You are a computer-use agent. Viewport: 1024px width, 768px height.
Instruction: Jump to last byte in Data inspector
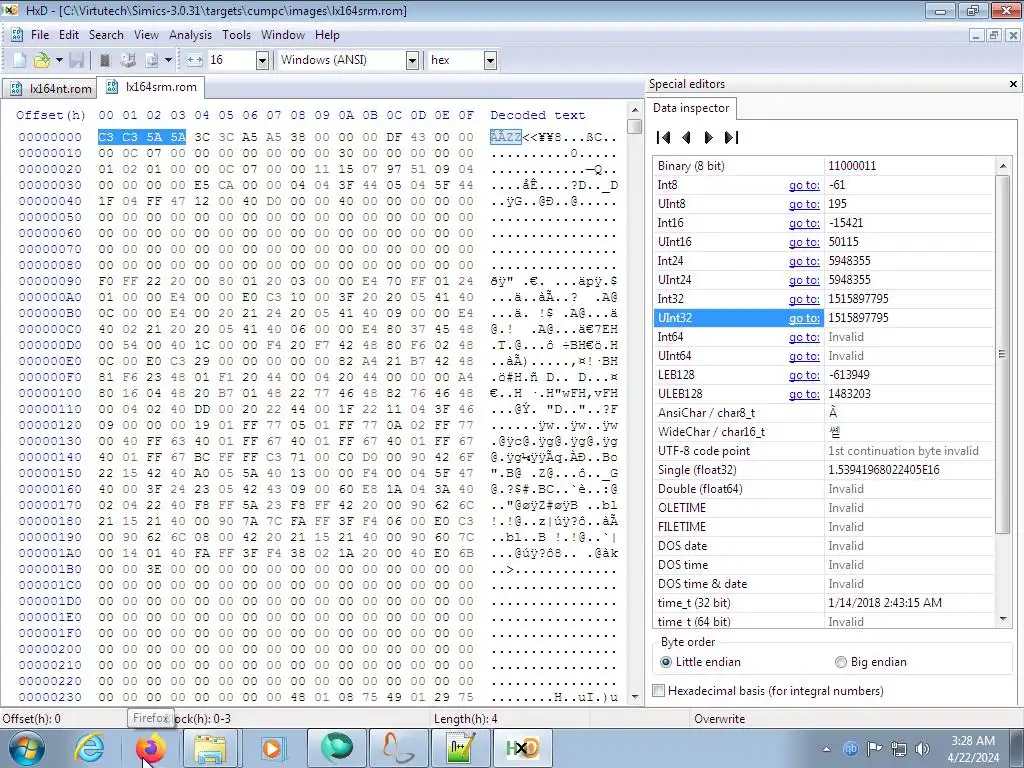731,137
